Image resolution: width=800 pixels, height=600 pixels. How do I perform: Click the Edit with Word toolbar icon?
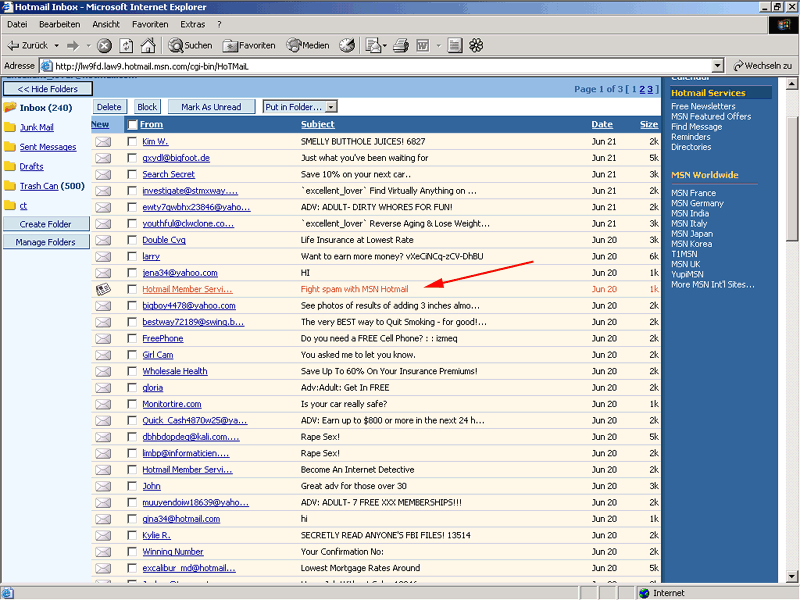pyautogui.click(x=422, y=46)
